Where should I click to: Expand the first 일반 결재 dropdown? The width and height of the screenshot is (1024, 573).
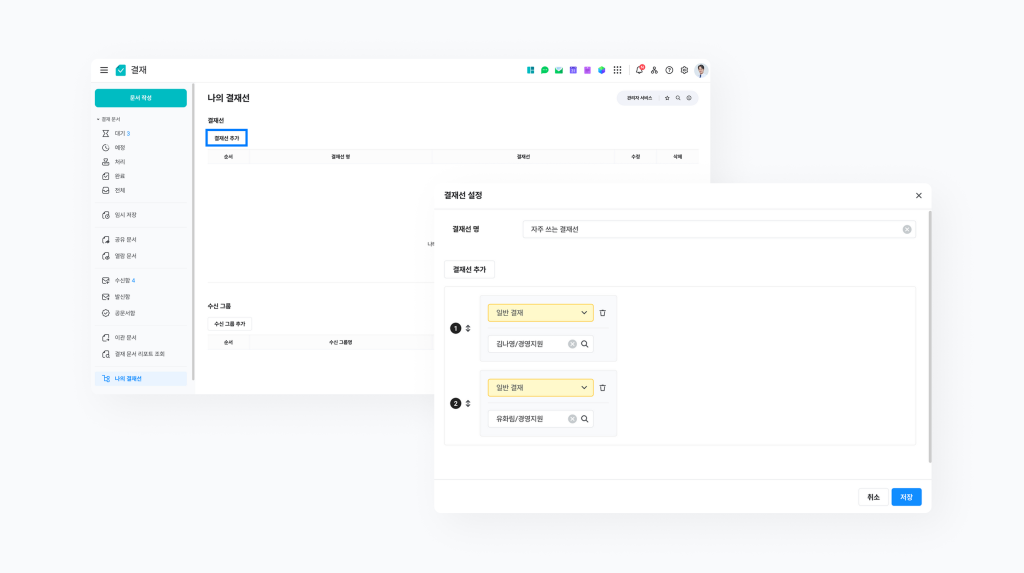point(540,313)
